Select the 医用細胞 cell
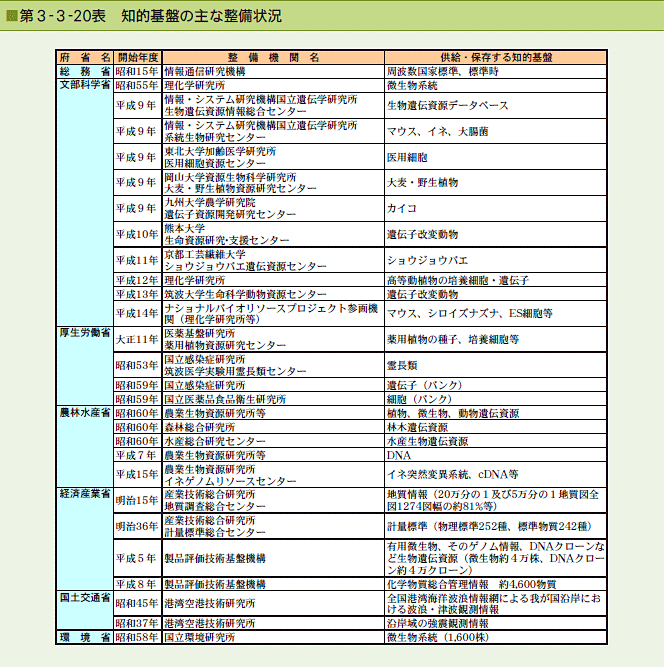This screenshot has height=667, width=664. pyautogui.click(x=496, y=157)
